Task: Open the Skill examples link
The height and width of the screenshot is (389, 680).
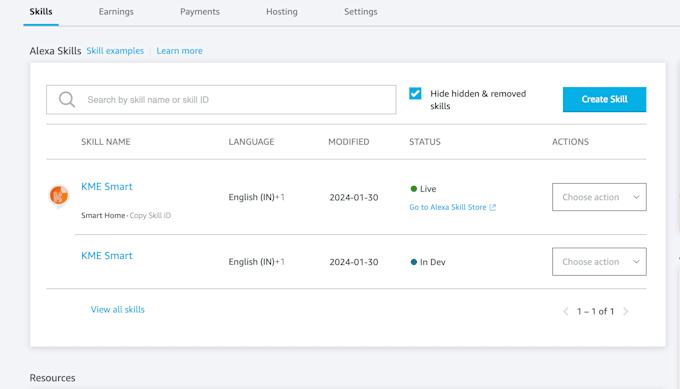Action: tap(115, 51)
